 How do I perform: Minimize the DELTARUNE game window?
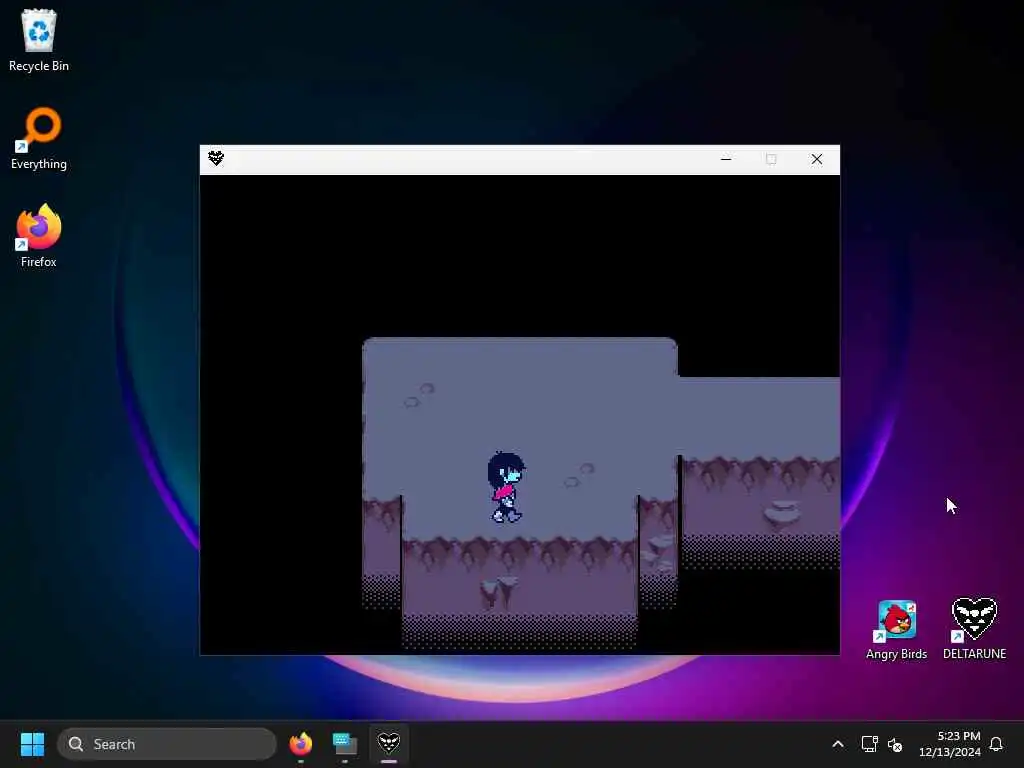[726, 159]
